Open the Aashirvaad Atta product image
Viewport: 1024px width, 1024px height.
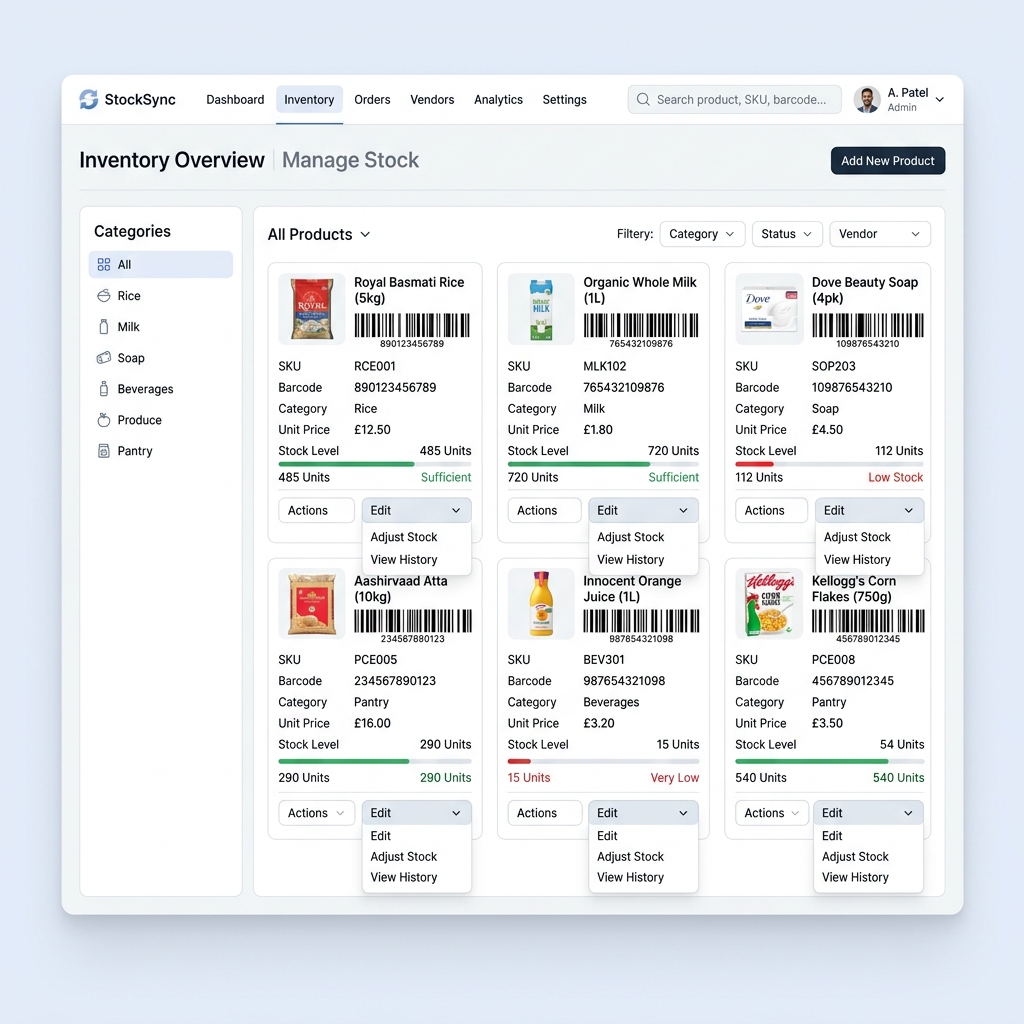pyautogui.click(x=312, y=603)
